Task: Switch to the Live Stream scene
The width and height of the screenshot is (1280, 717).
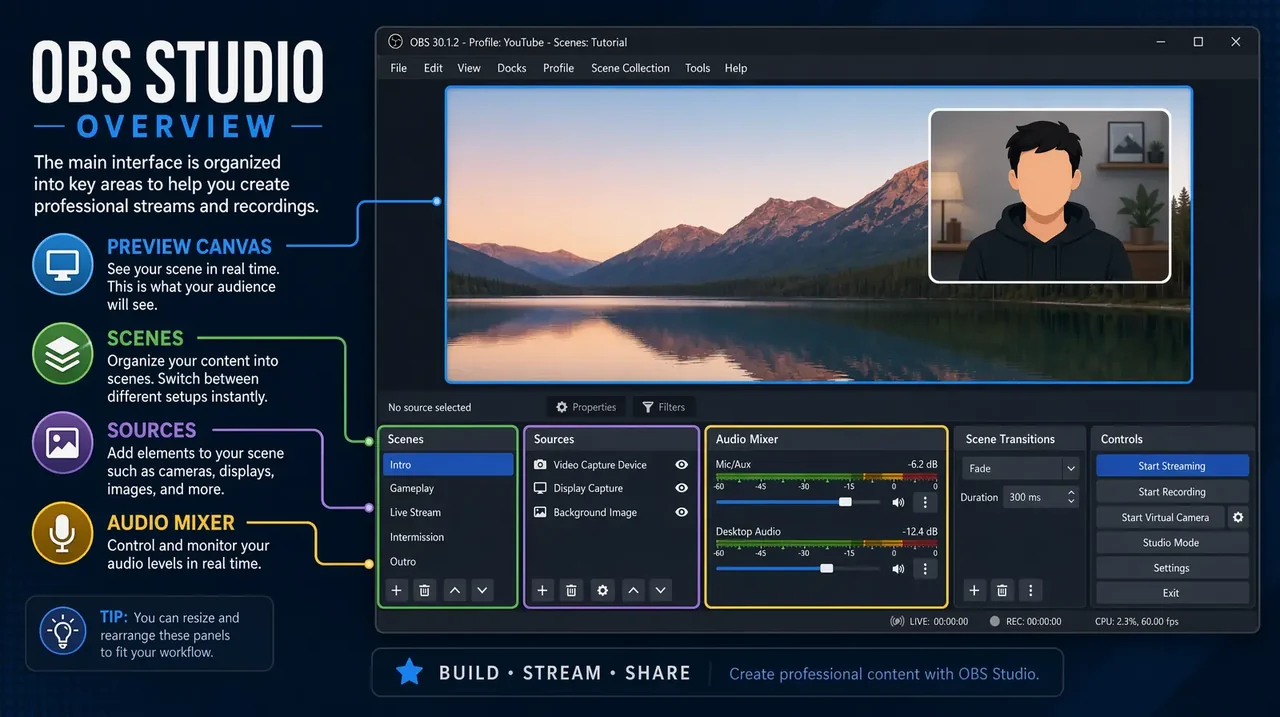Action: pos(448,512)
